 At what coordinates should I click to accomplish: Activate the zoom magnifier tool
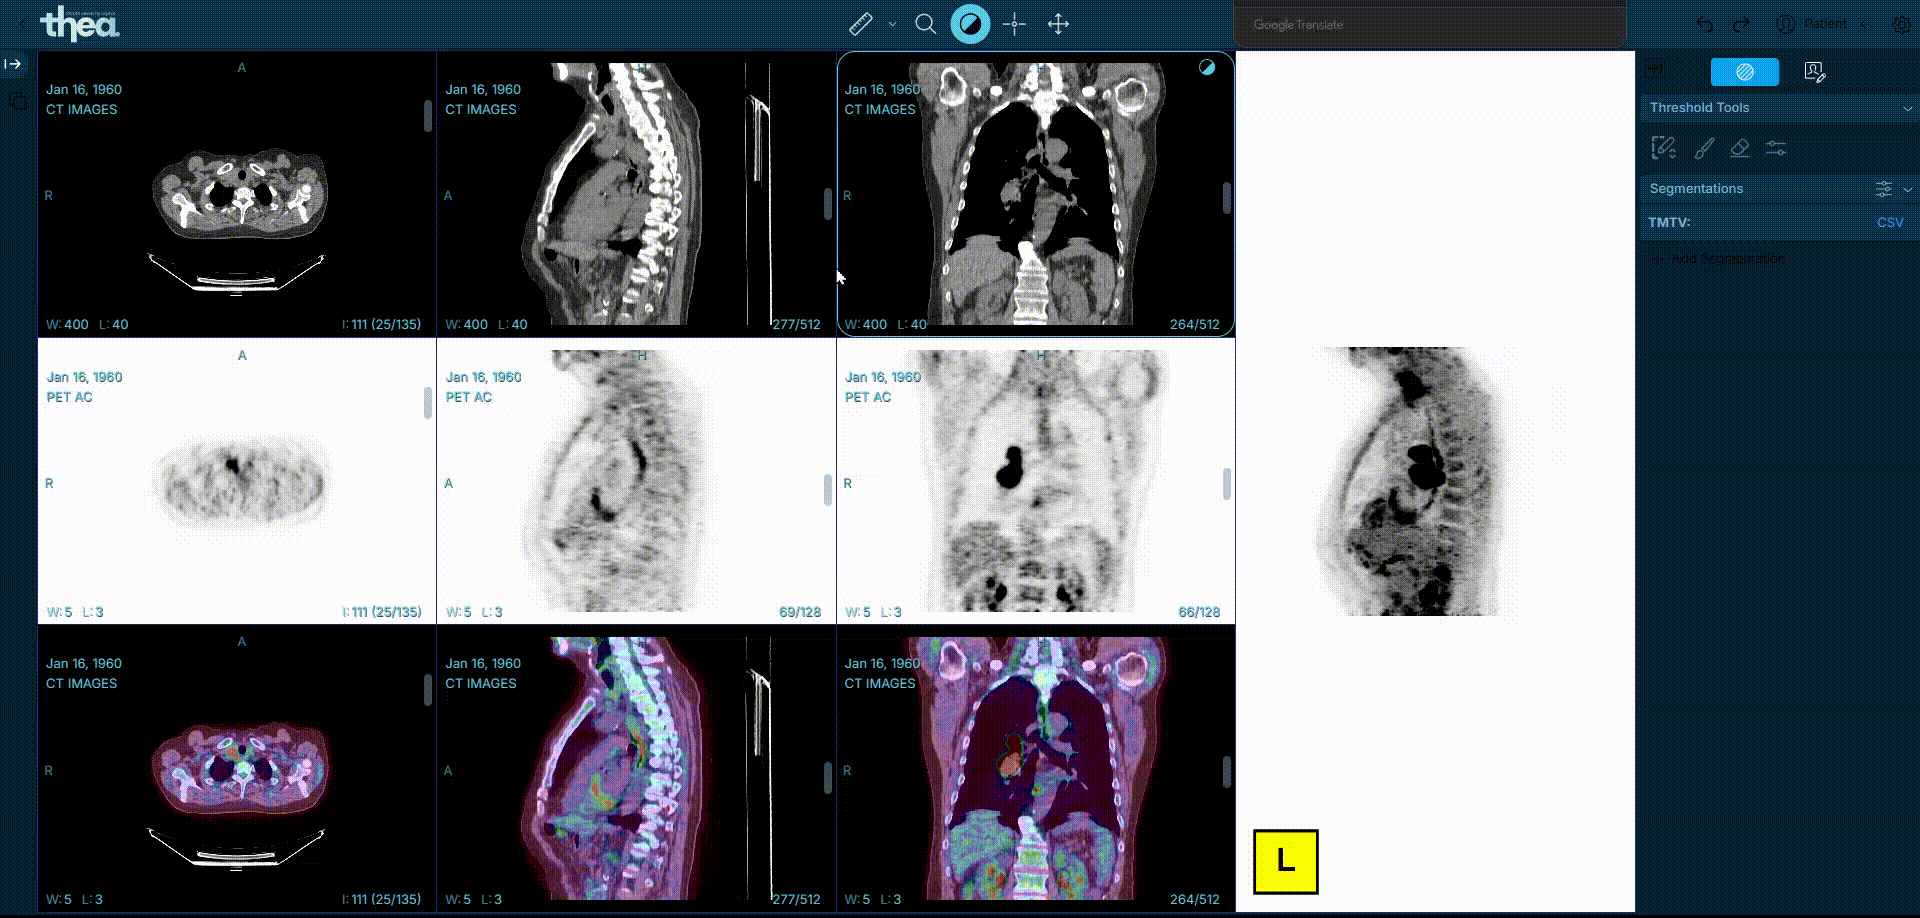926,24
